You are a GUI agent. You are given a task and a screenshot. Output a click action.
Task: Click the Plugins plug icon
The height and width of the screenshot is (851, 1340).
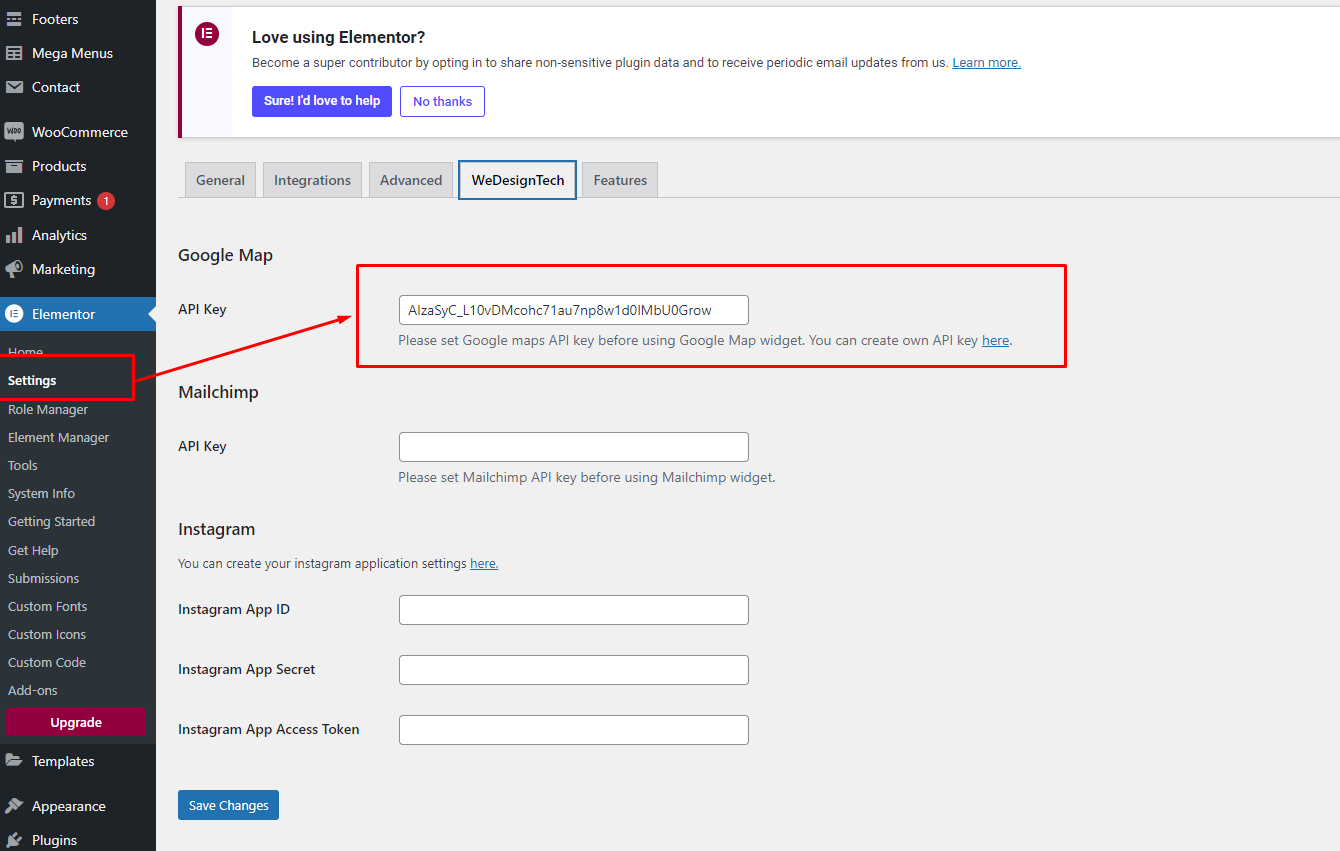click(x=14, y=840)
